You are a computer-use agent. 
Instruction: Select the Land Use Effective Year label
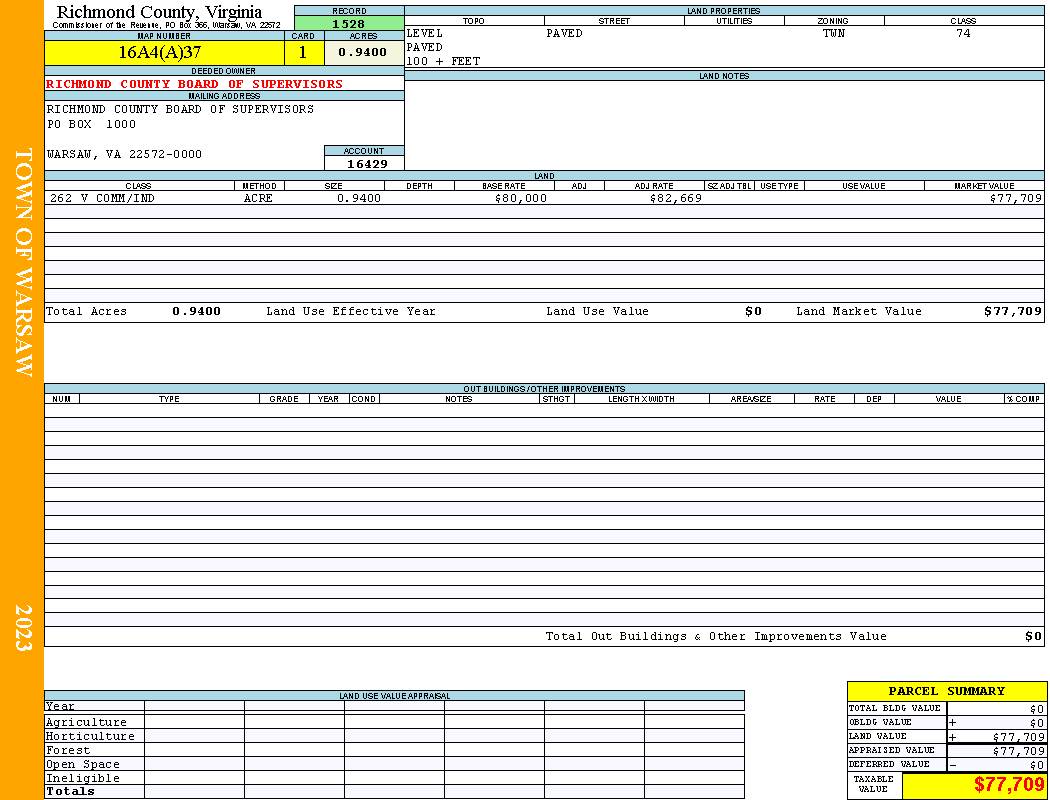click(x=351, y=311)
